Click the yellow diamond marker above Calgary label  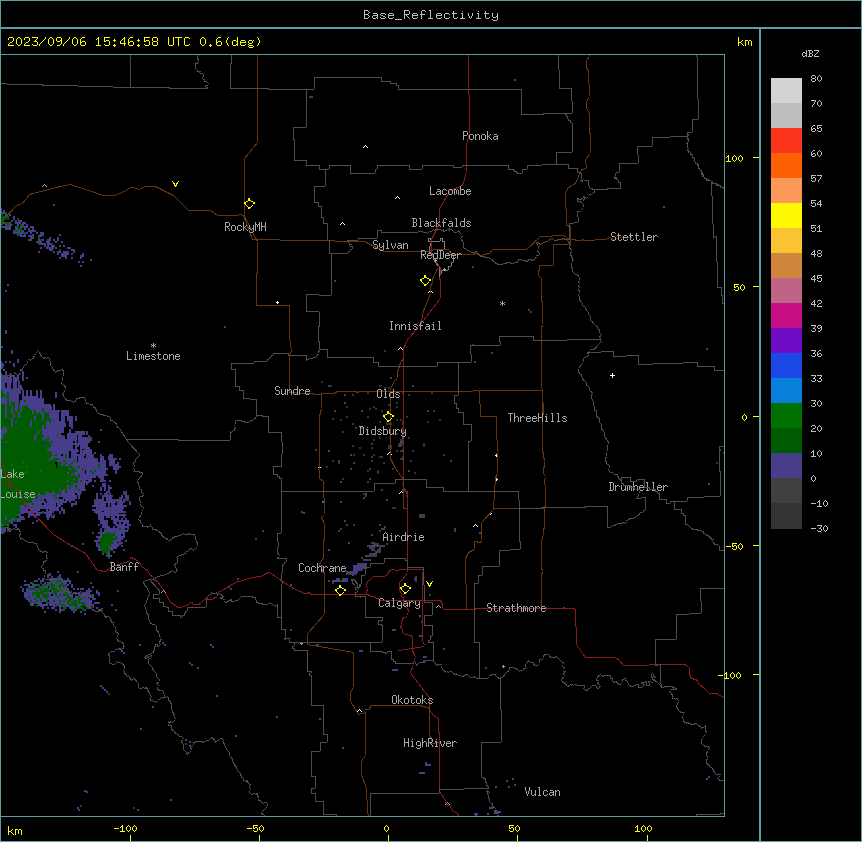click(x=405, y=589)
